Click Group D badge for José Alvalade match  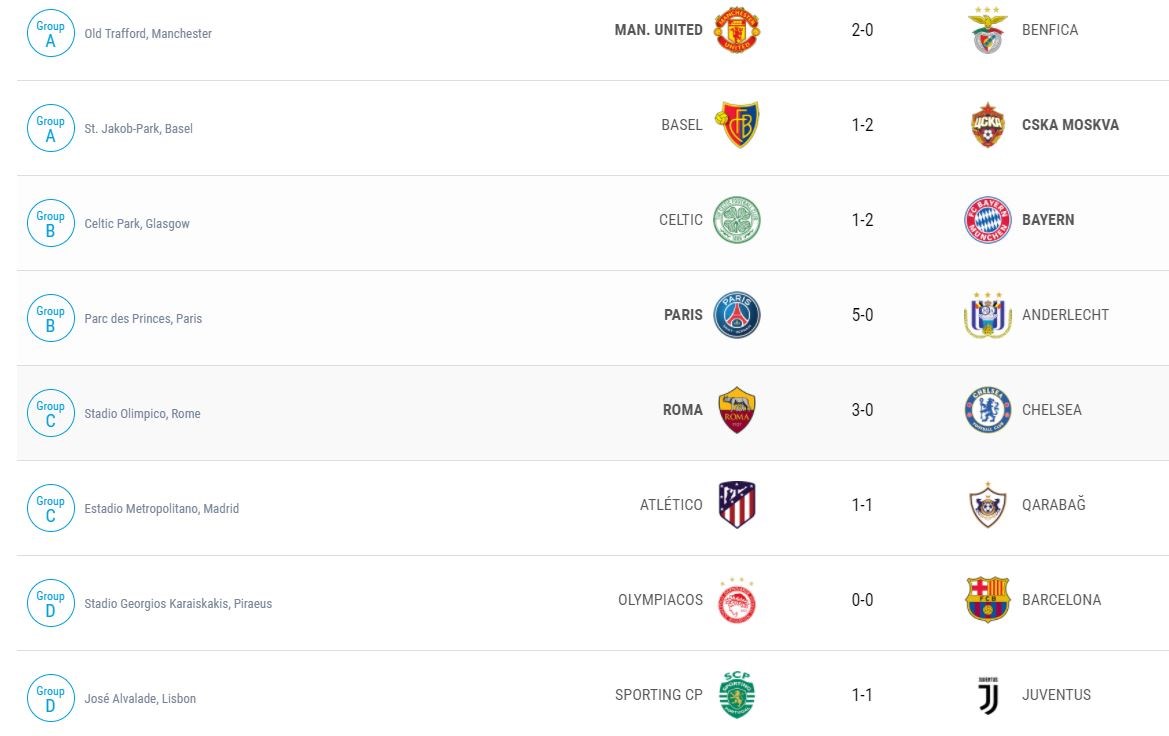(50, 698)
